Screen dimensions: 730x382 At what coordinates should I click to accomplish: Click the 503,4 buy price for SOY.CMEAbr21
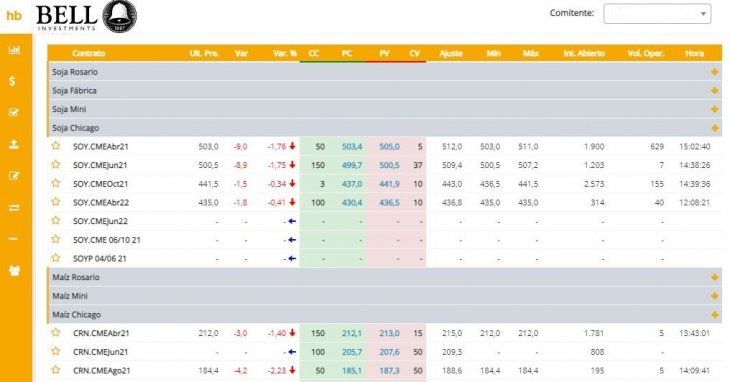(352, 147)
